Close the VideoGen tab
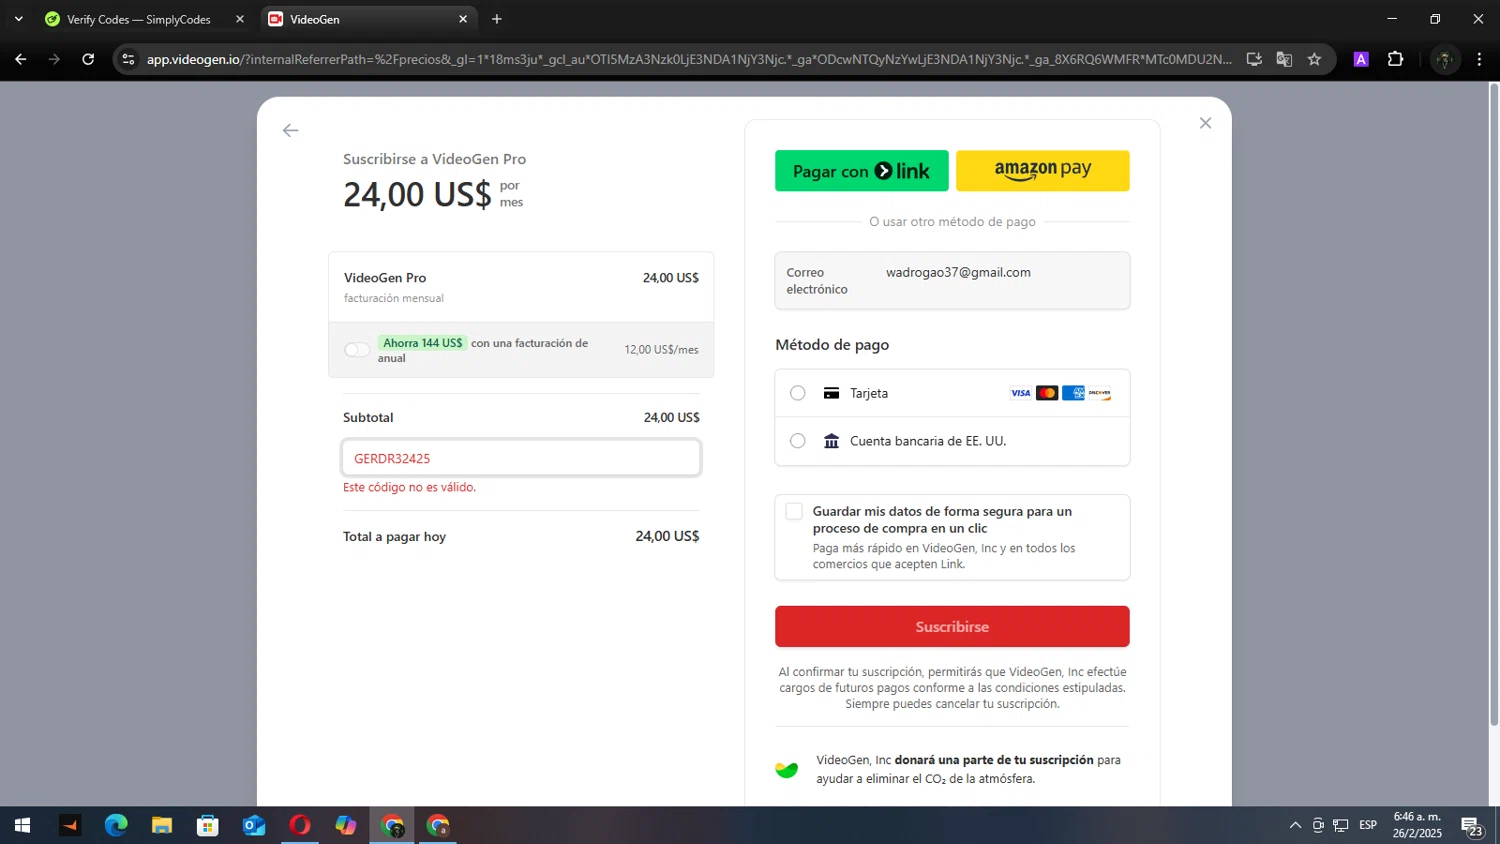 463,19
